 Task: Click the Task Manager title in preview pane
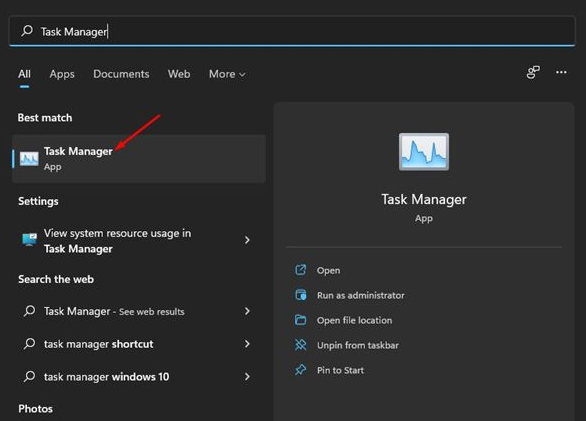pyautogui.click(x=424, y=200)
